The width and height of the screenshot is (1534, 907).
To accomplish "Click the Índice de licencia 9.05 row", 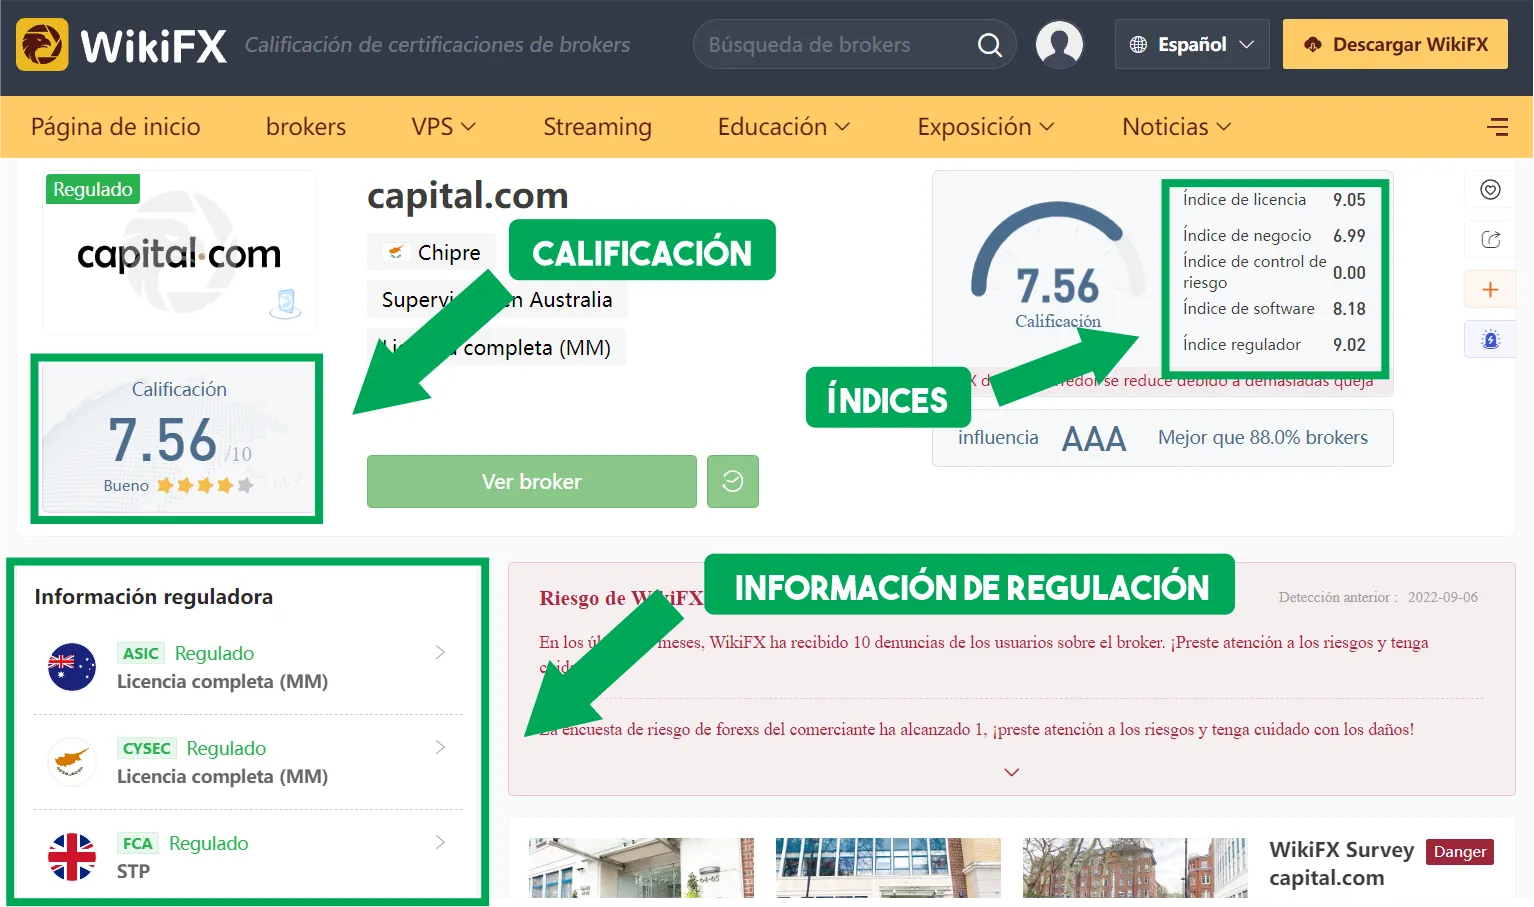I will tap(1274, 199).
